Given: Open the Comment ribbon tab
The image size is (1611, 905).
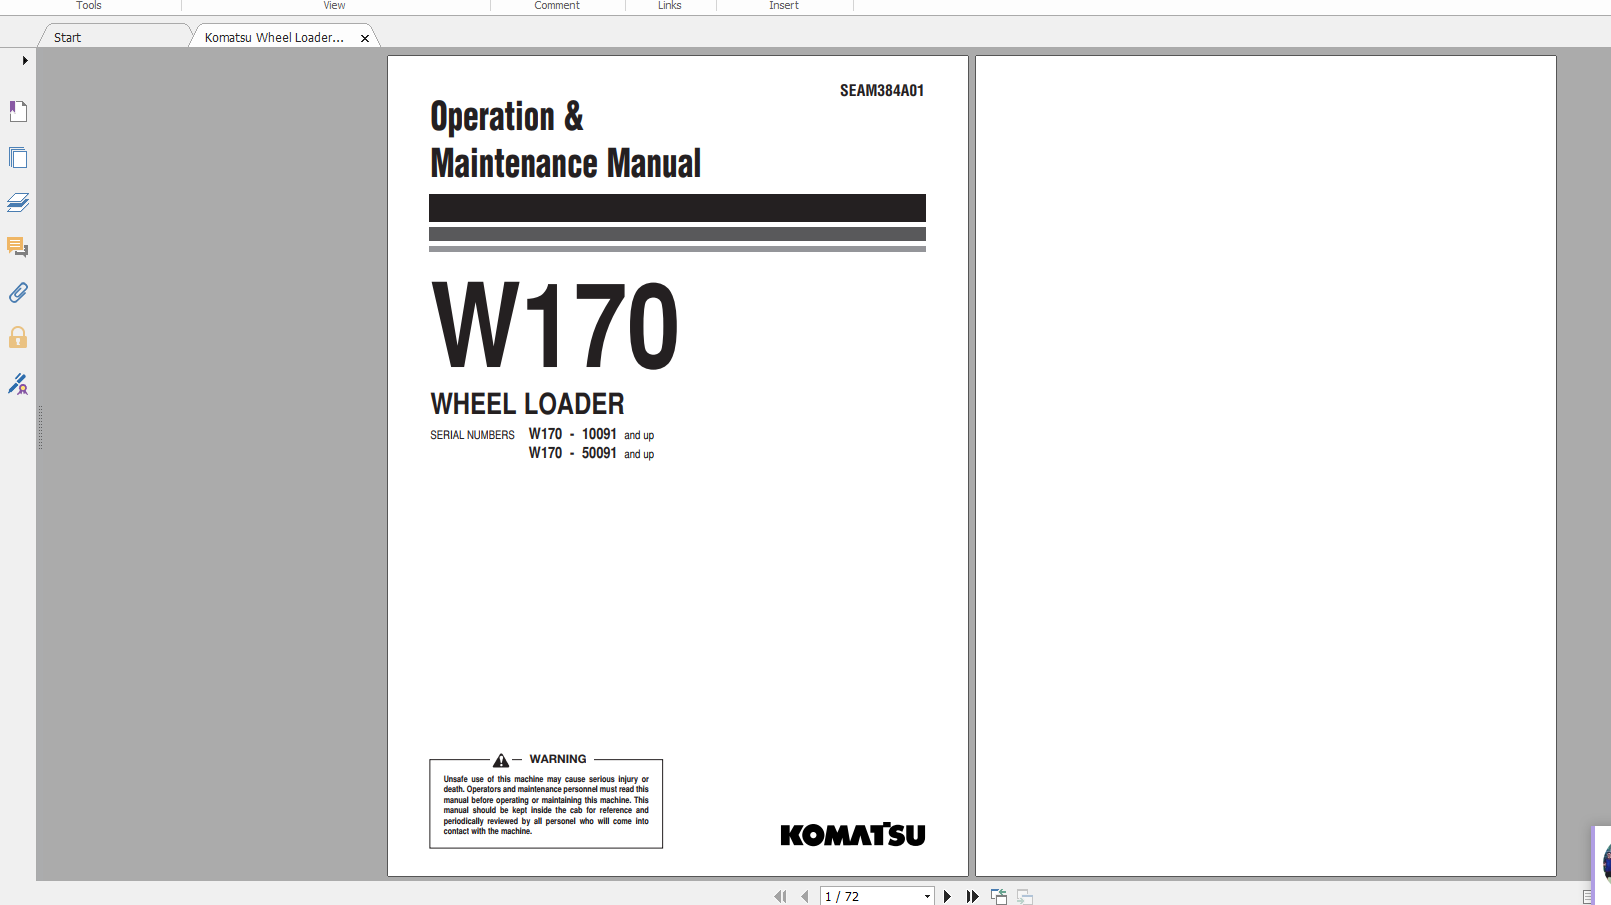Looking at the screenshot, I should point(557,6).
